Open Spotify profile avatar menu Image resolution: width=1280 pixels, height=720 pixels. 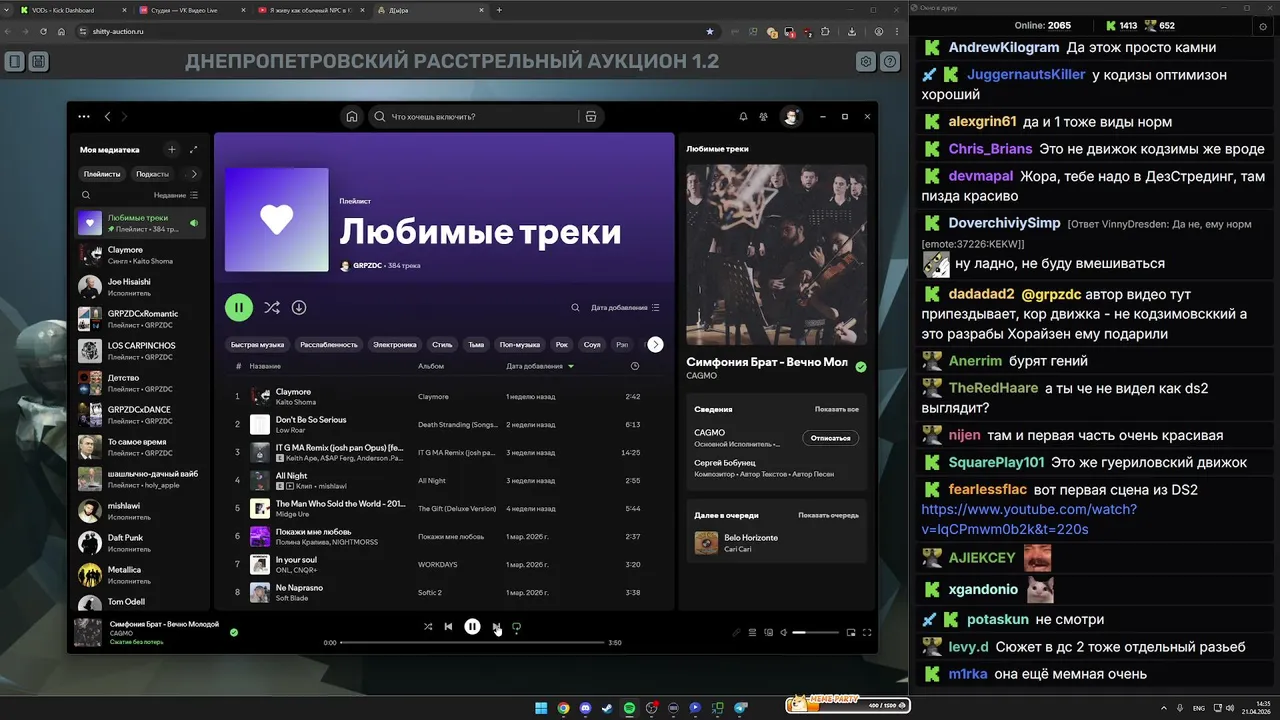click(x=791, y=117)
